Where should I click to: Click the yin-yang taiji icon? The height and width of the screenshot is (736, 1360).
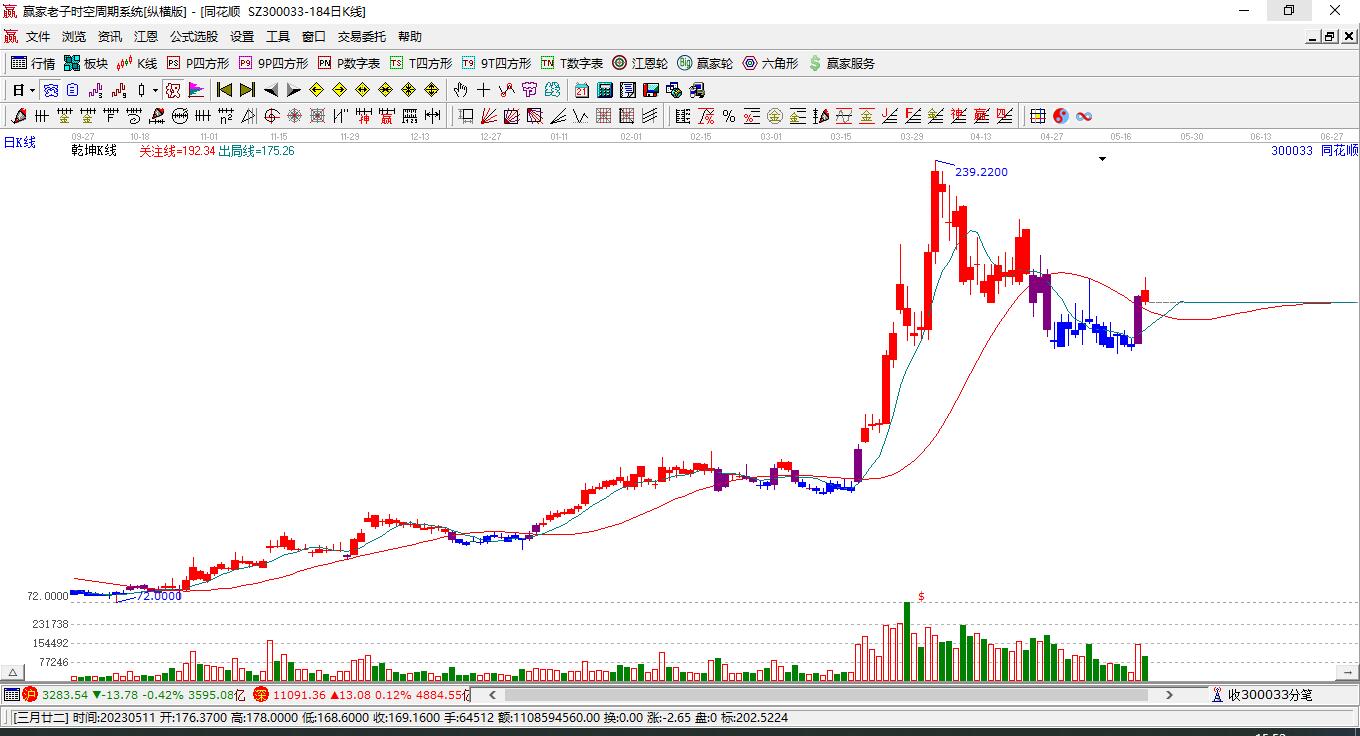point(1061,116)
